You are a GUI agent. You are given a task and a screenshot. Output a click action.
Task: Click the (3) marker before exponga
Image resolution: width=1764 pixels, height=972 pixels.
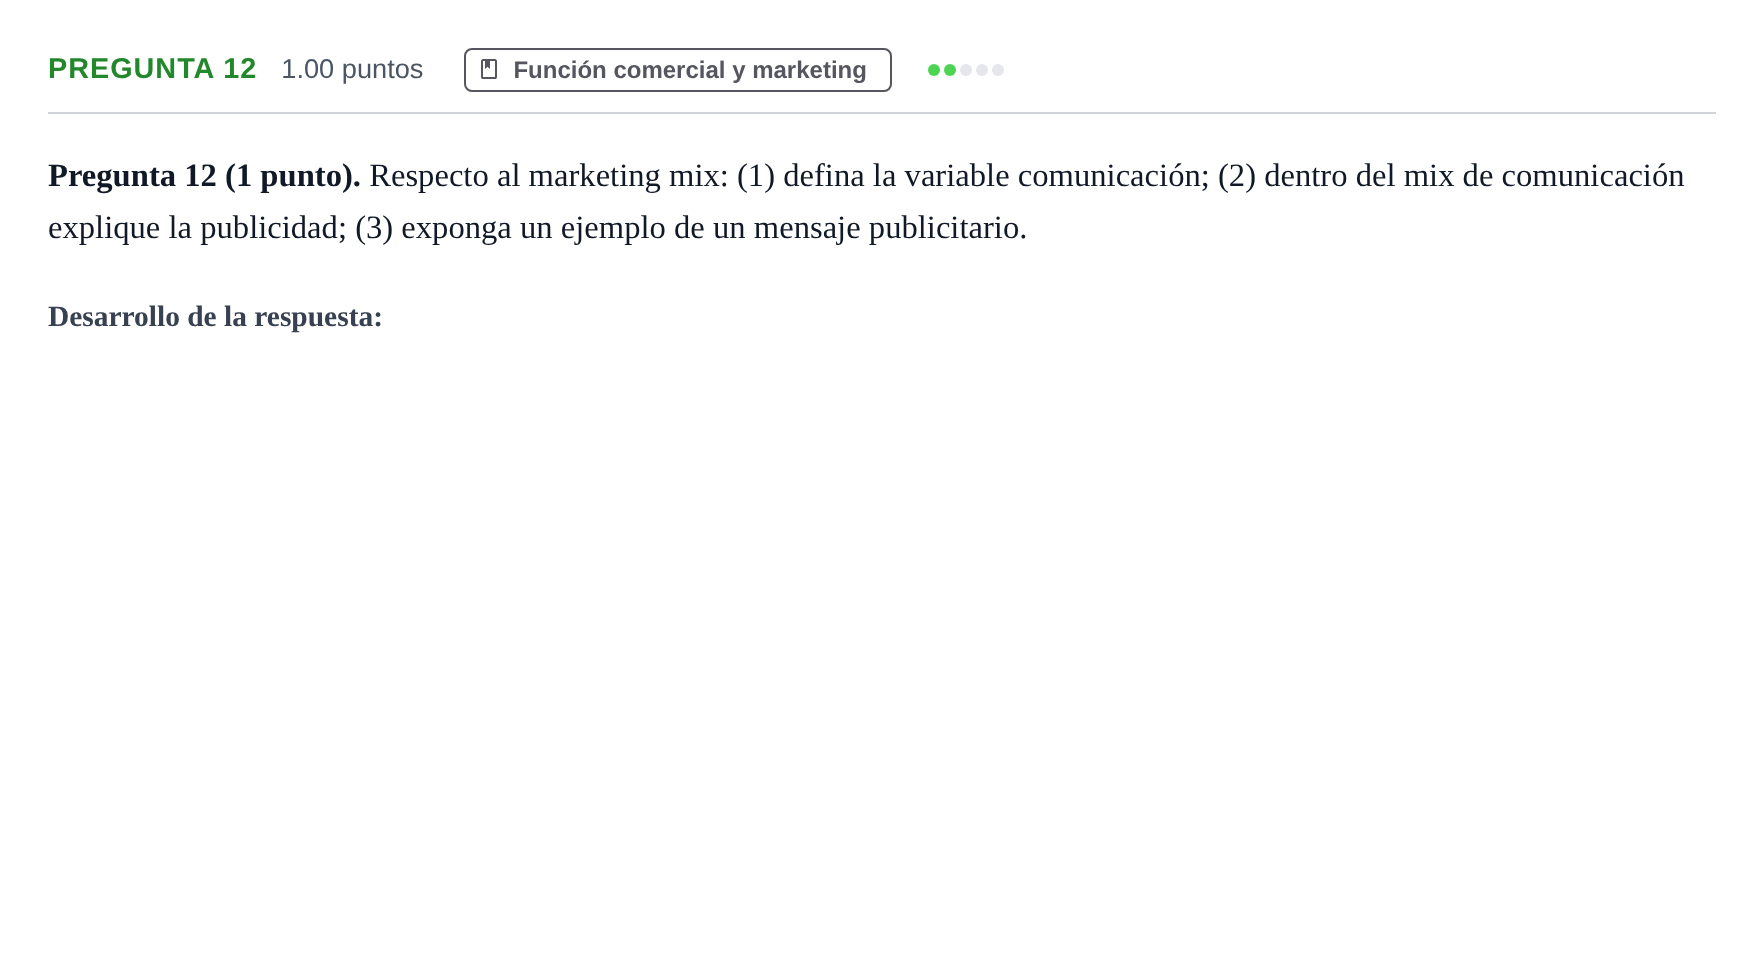[x=374, y=228]
